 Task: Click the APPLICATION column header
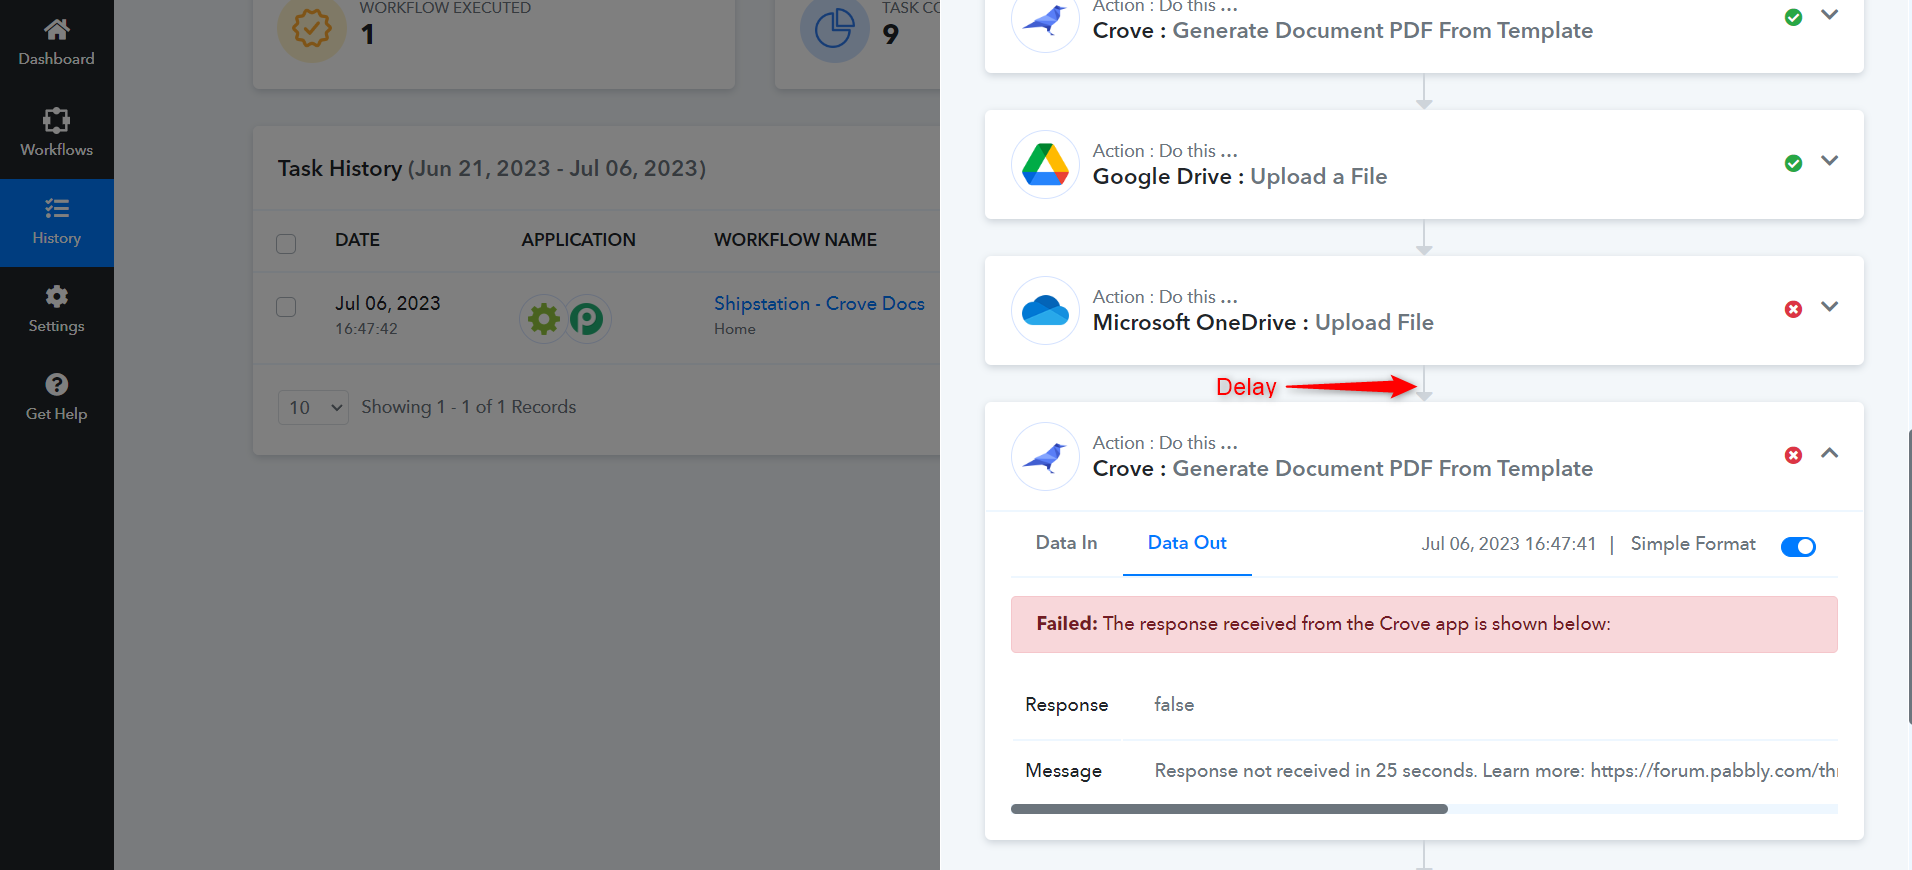click(x=578, y=240)
